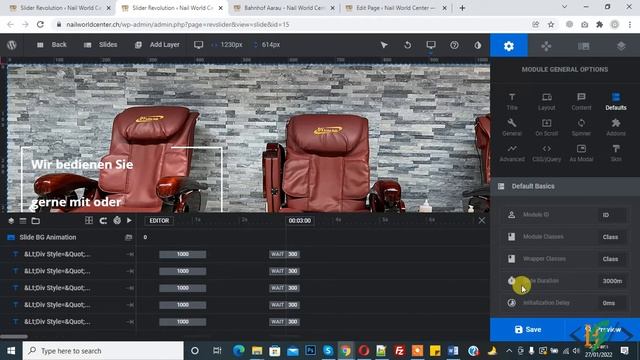Open the Layout settings section
Viewport: 640px width, 360px height.
click(x=547, y=101)
